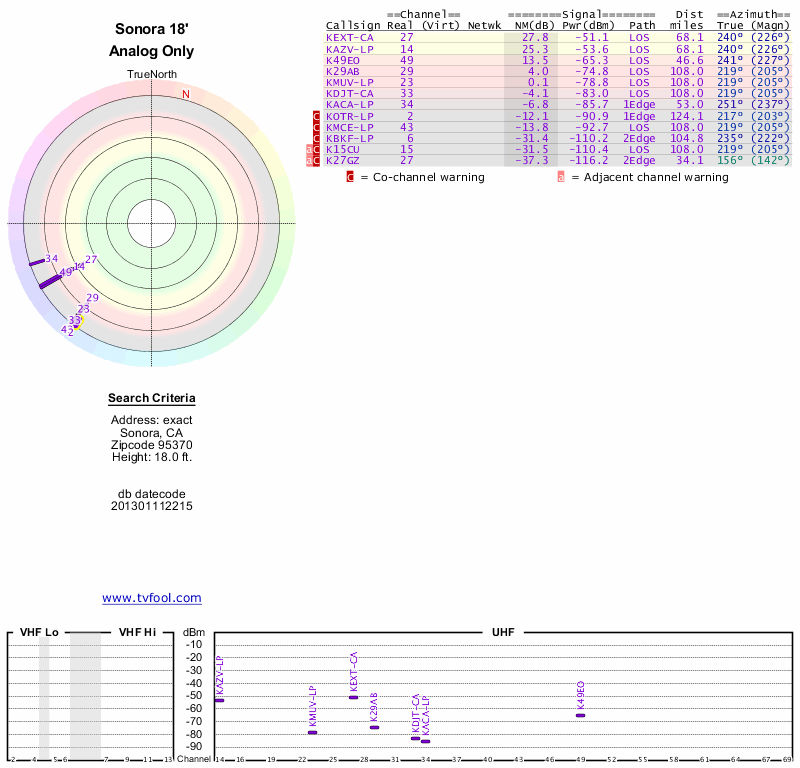Select the KAZV-LP callsign row
Image resolution: width=800 pixels, height=768 pixels.
click(x=349, y=49)
